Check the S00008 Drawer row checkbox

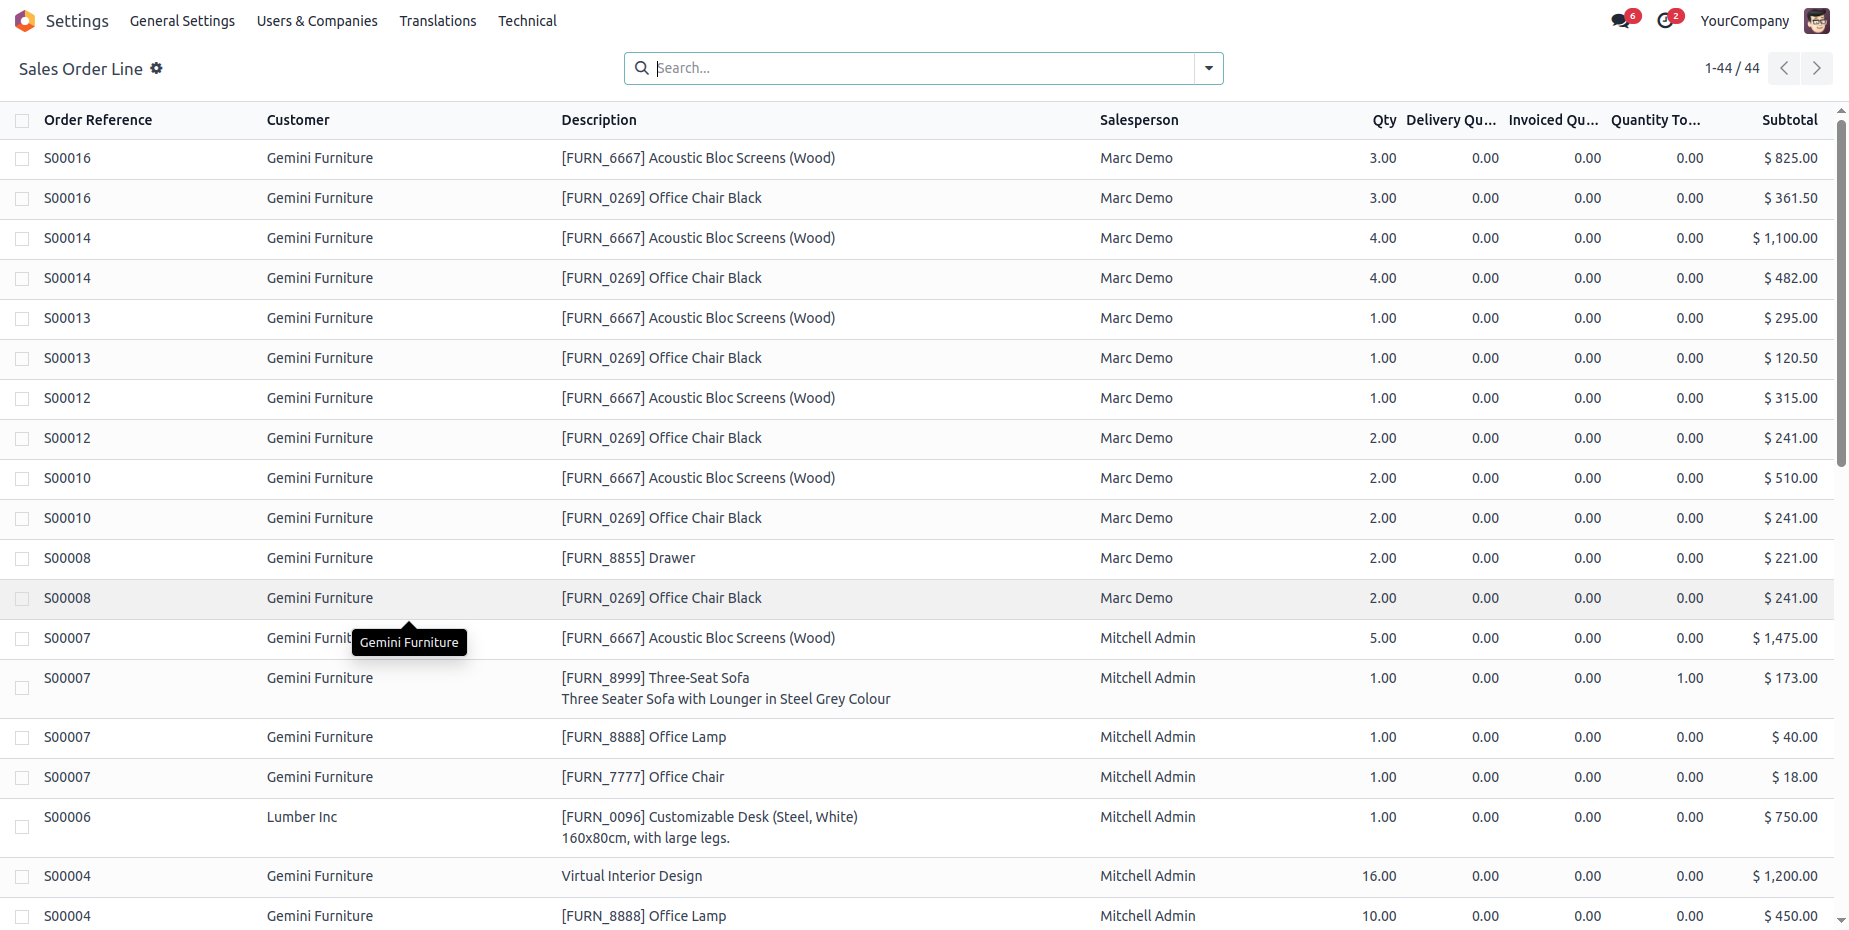(x=22, y=559)
